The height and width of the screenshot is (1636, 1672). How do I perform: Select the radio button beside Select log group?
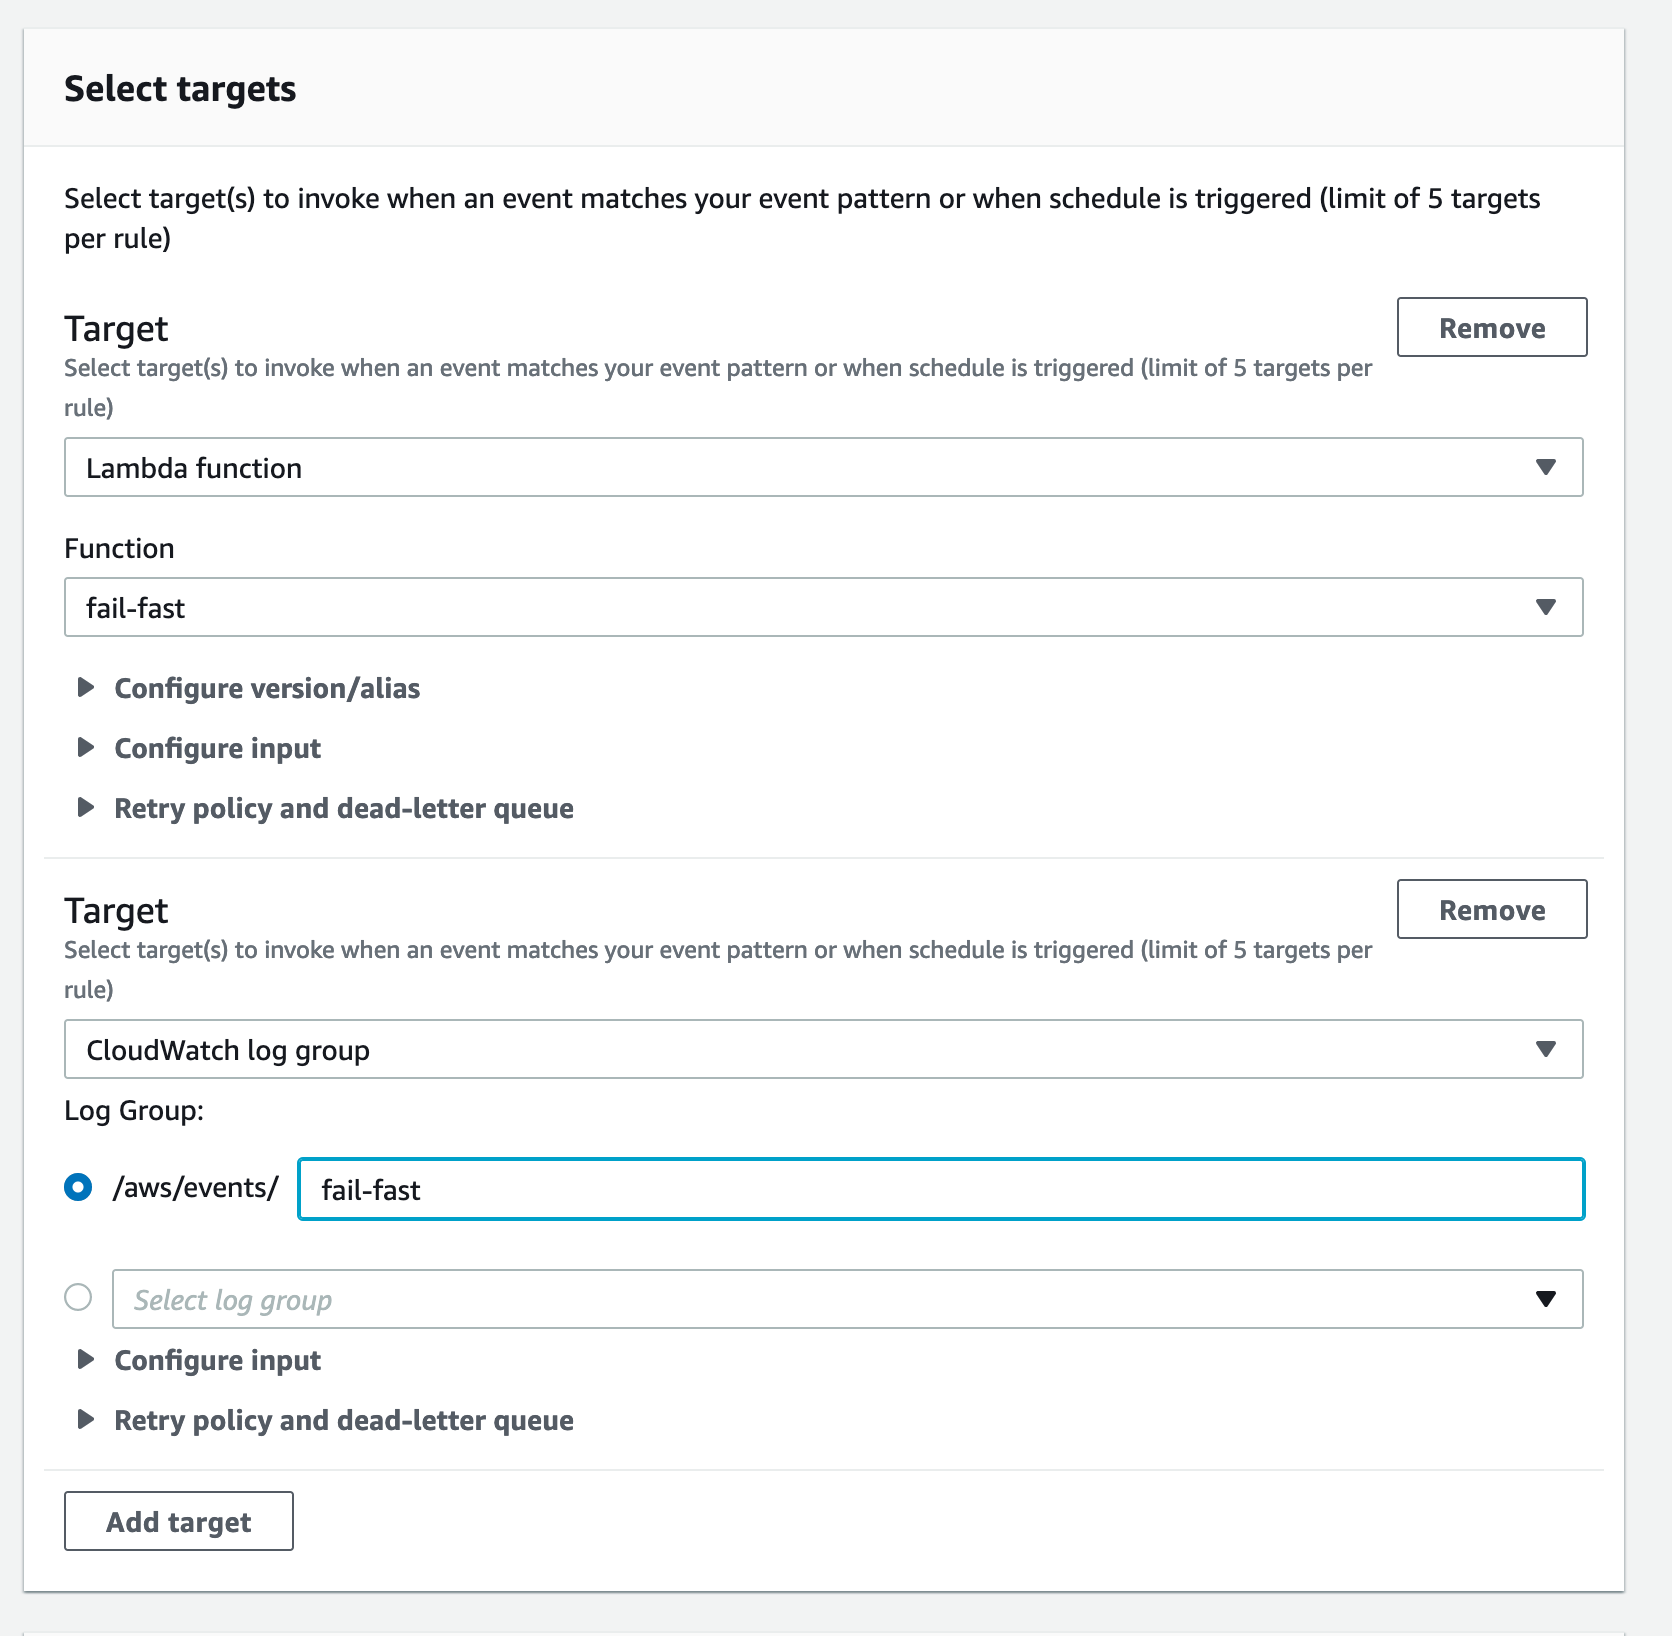click(78, 1297)
